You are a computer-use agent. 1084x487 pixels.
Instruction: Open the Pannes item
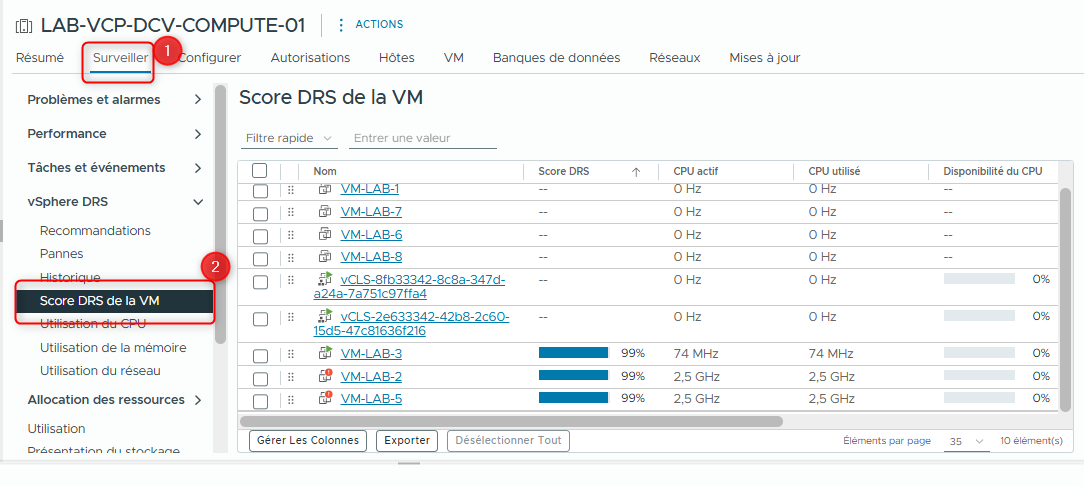62,254
